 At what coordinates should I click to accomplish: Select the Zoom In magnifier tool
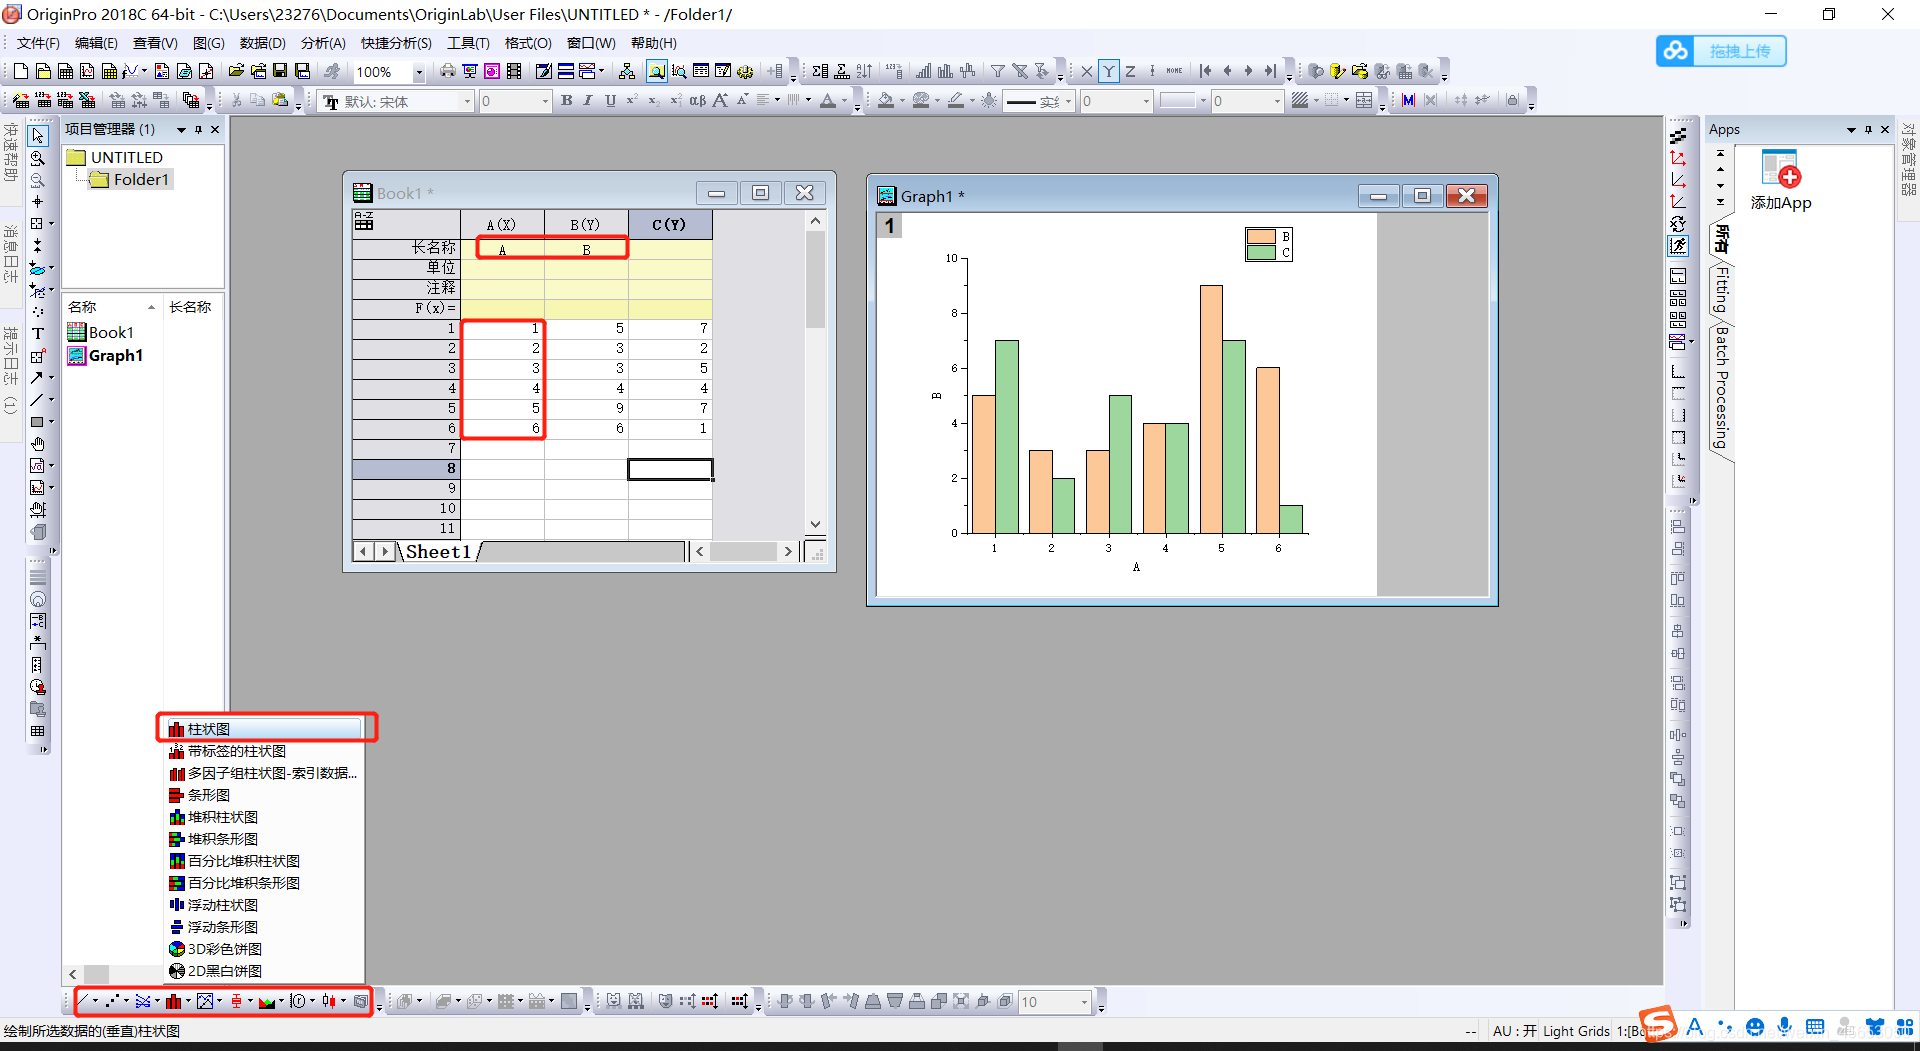pos(38,158)
